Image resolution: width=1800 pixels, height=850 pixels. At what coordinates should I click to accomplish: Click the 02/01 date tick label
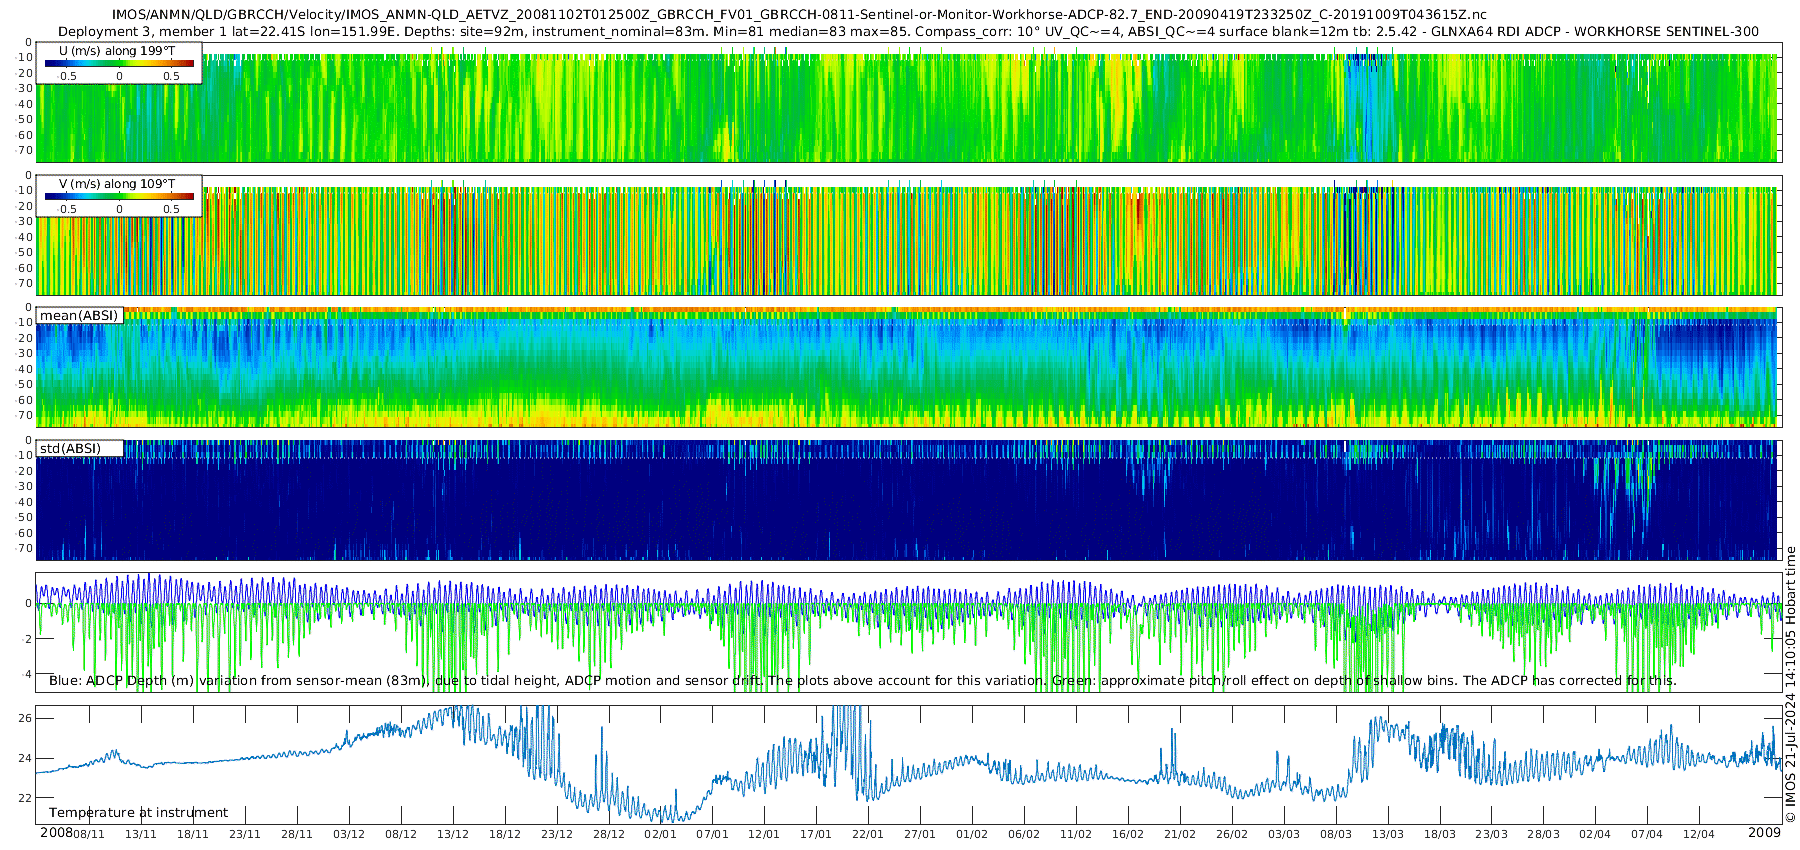[660, 834]
